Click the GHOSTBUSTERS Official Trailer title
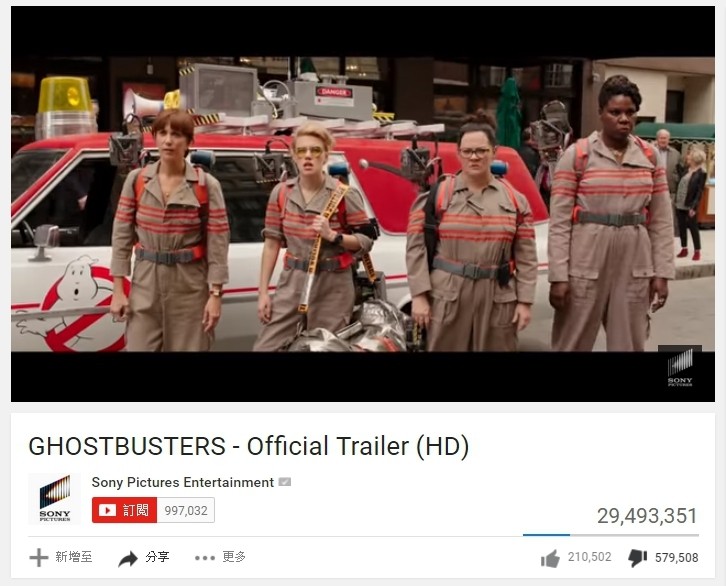Screen dimensions: 726x586 249,446
